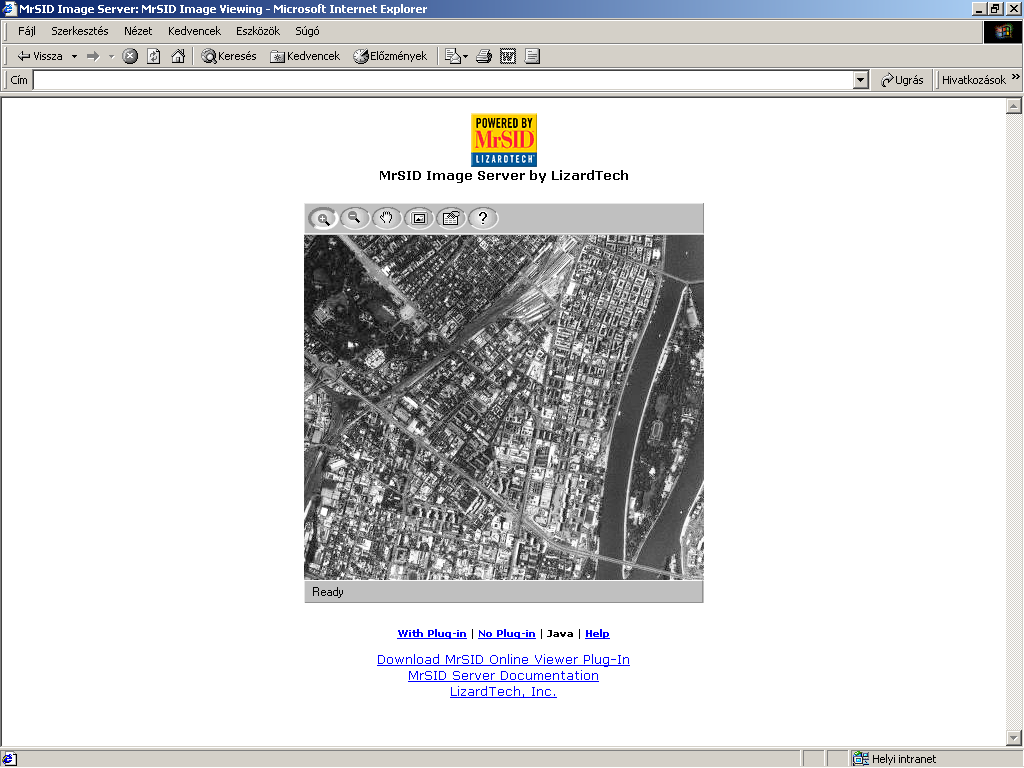This screenshot has width=1024, height=768.
Task: Click the vertical scrollbar down arrow
Action: tap(1013, 738)
